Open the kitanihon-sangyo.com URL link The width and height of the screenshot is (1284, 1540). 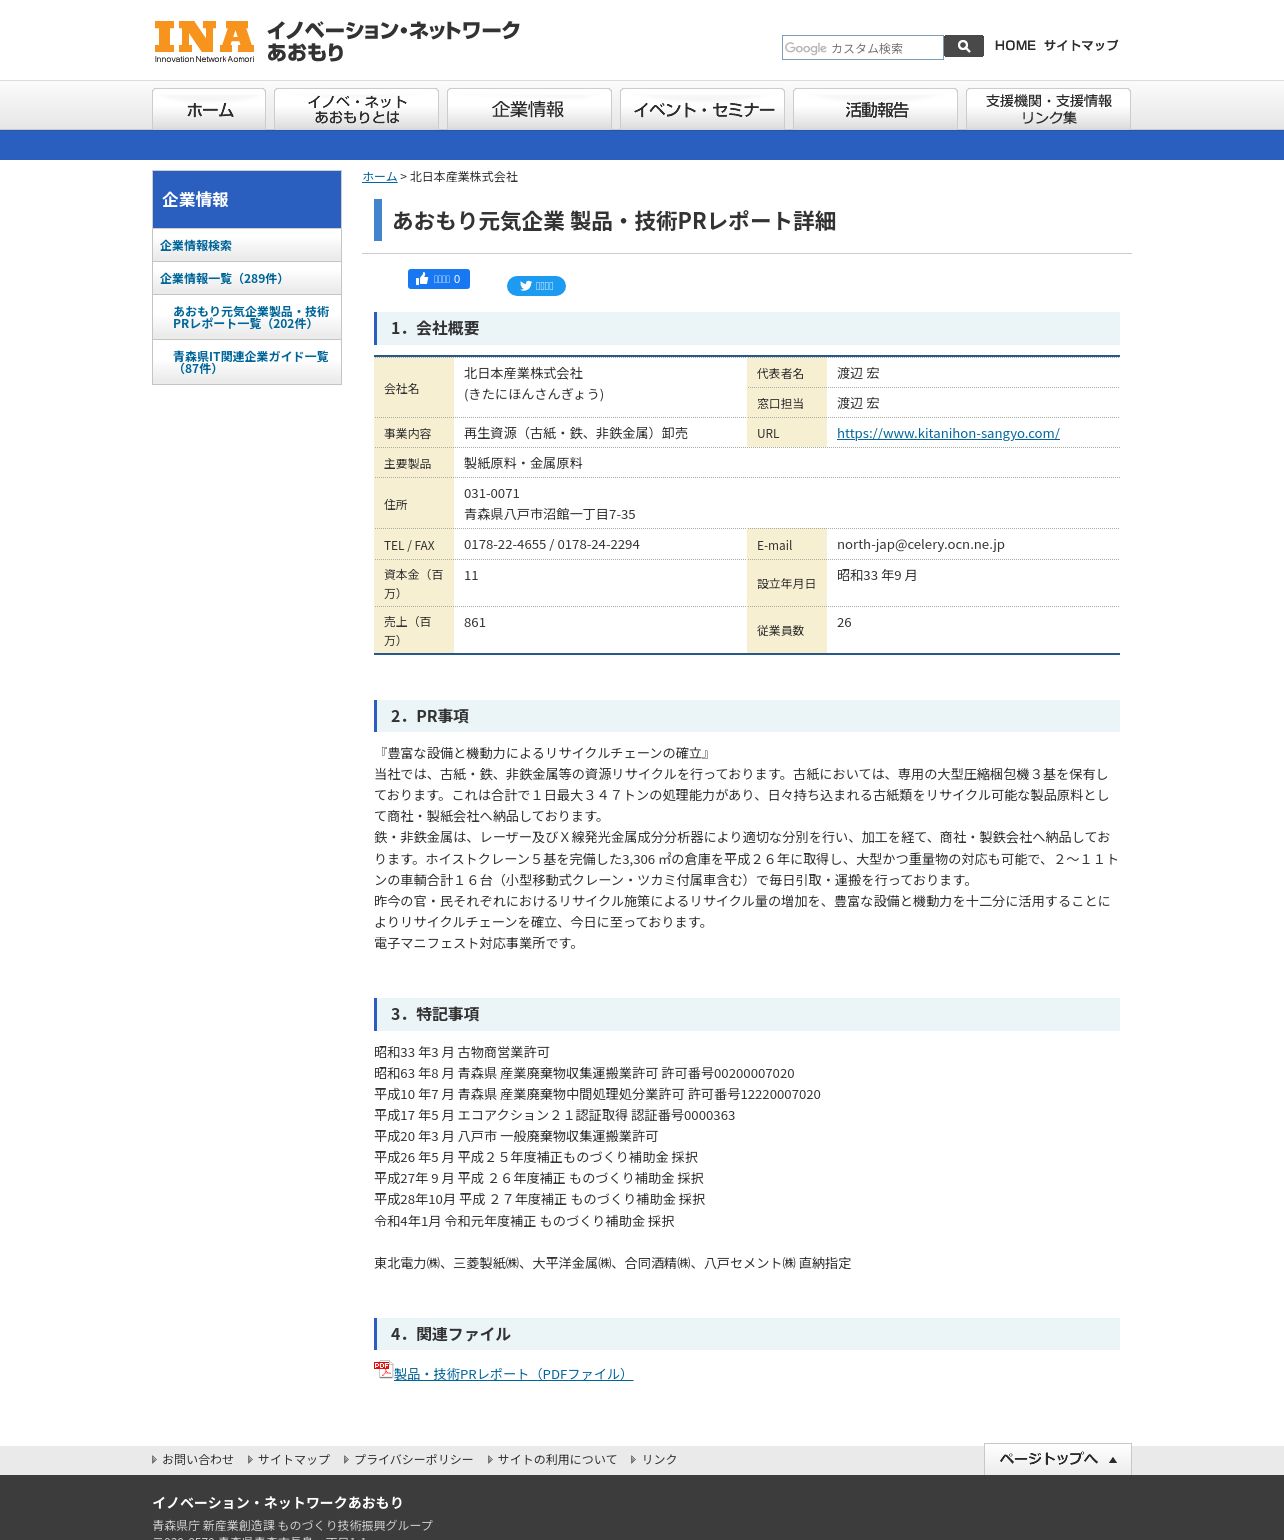948,433
